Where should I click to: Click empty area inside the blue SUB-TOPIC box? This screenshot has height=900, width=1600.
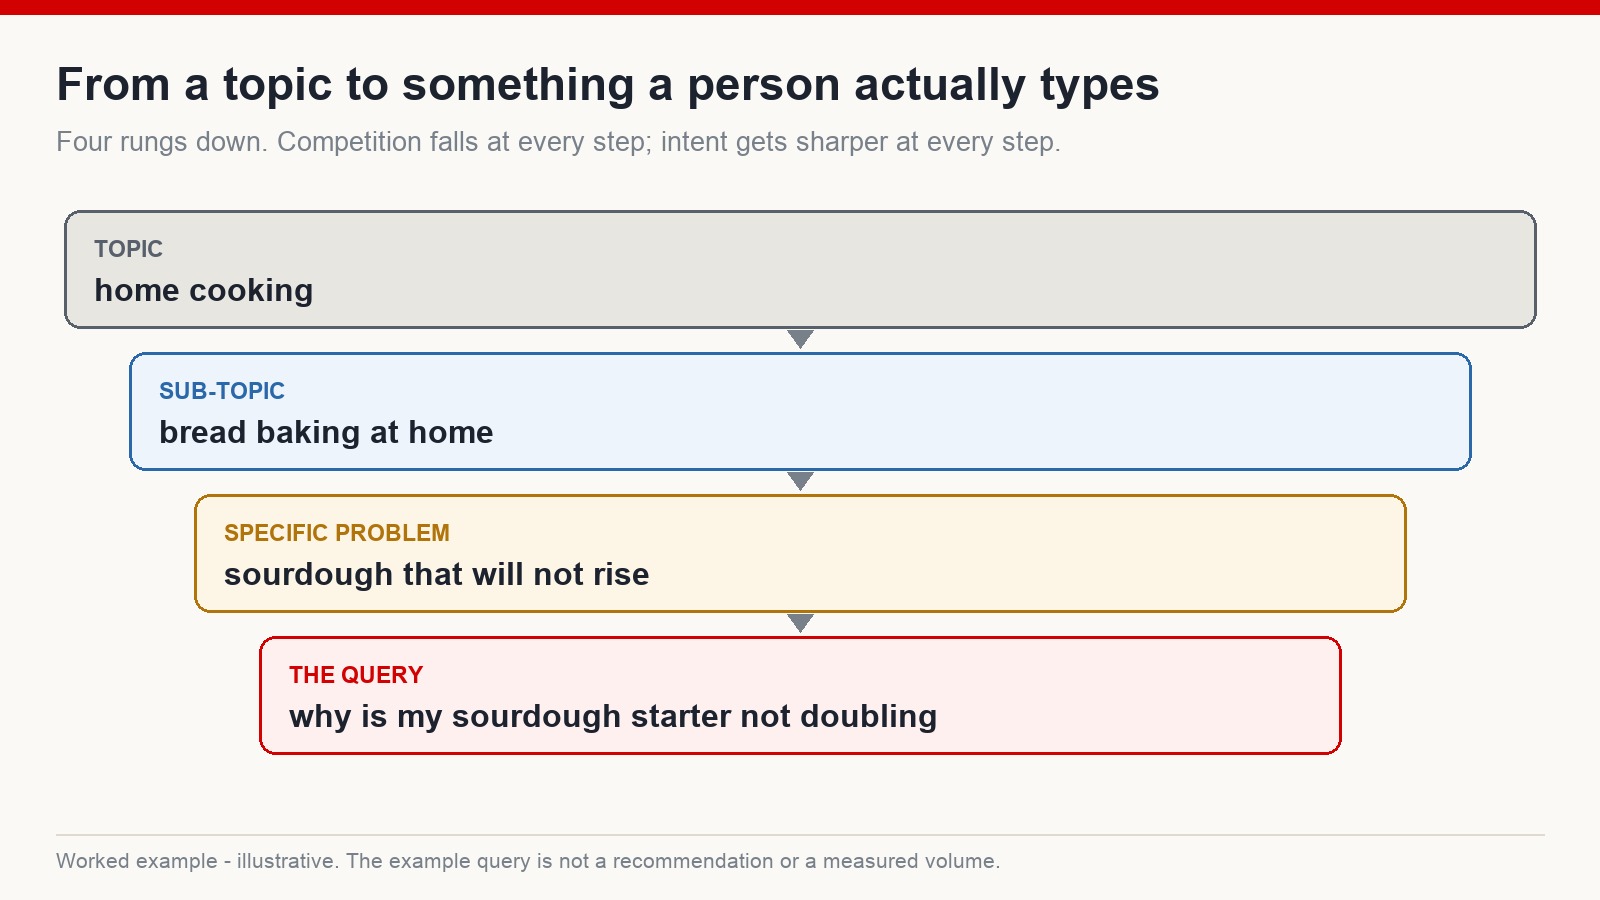[1000, 412]
